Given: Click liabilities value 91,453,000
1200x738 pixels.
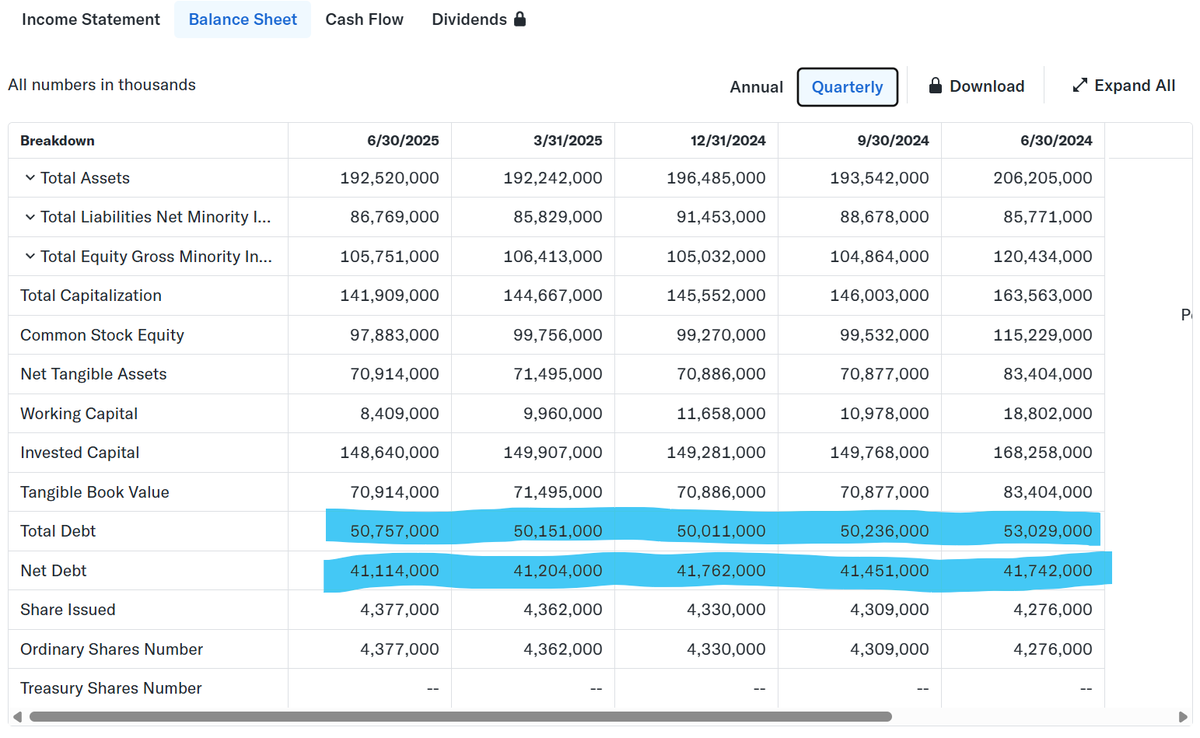Looking at the screenshot, I should coord(721,217).
